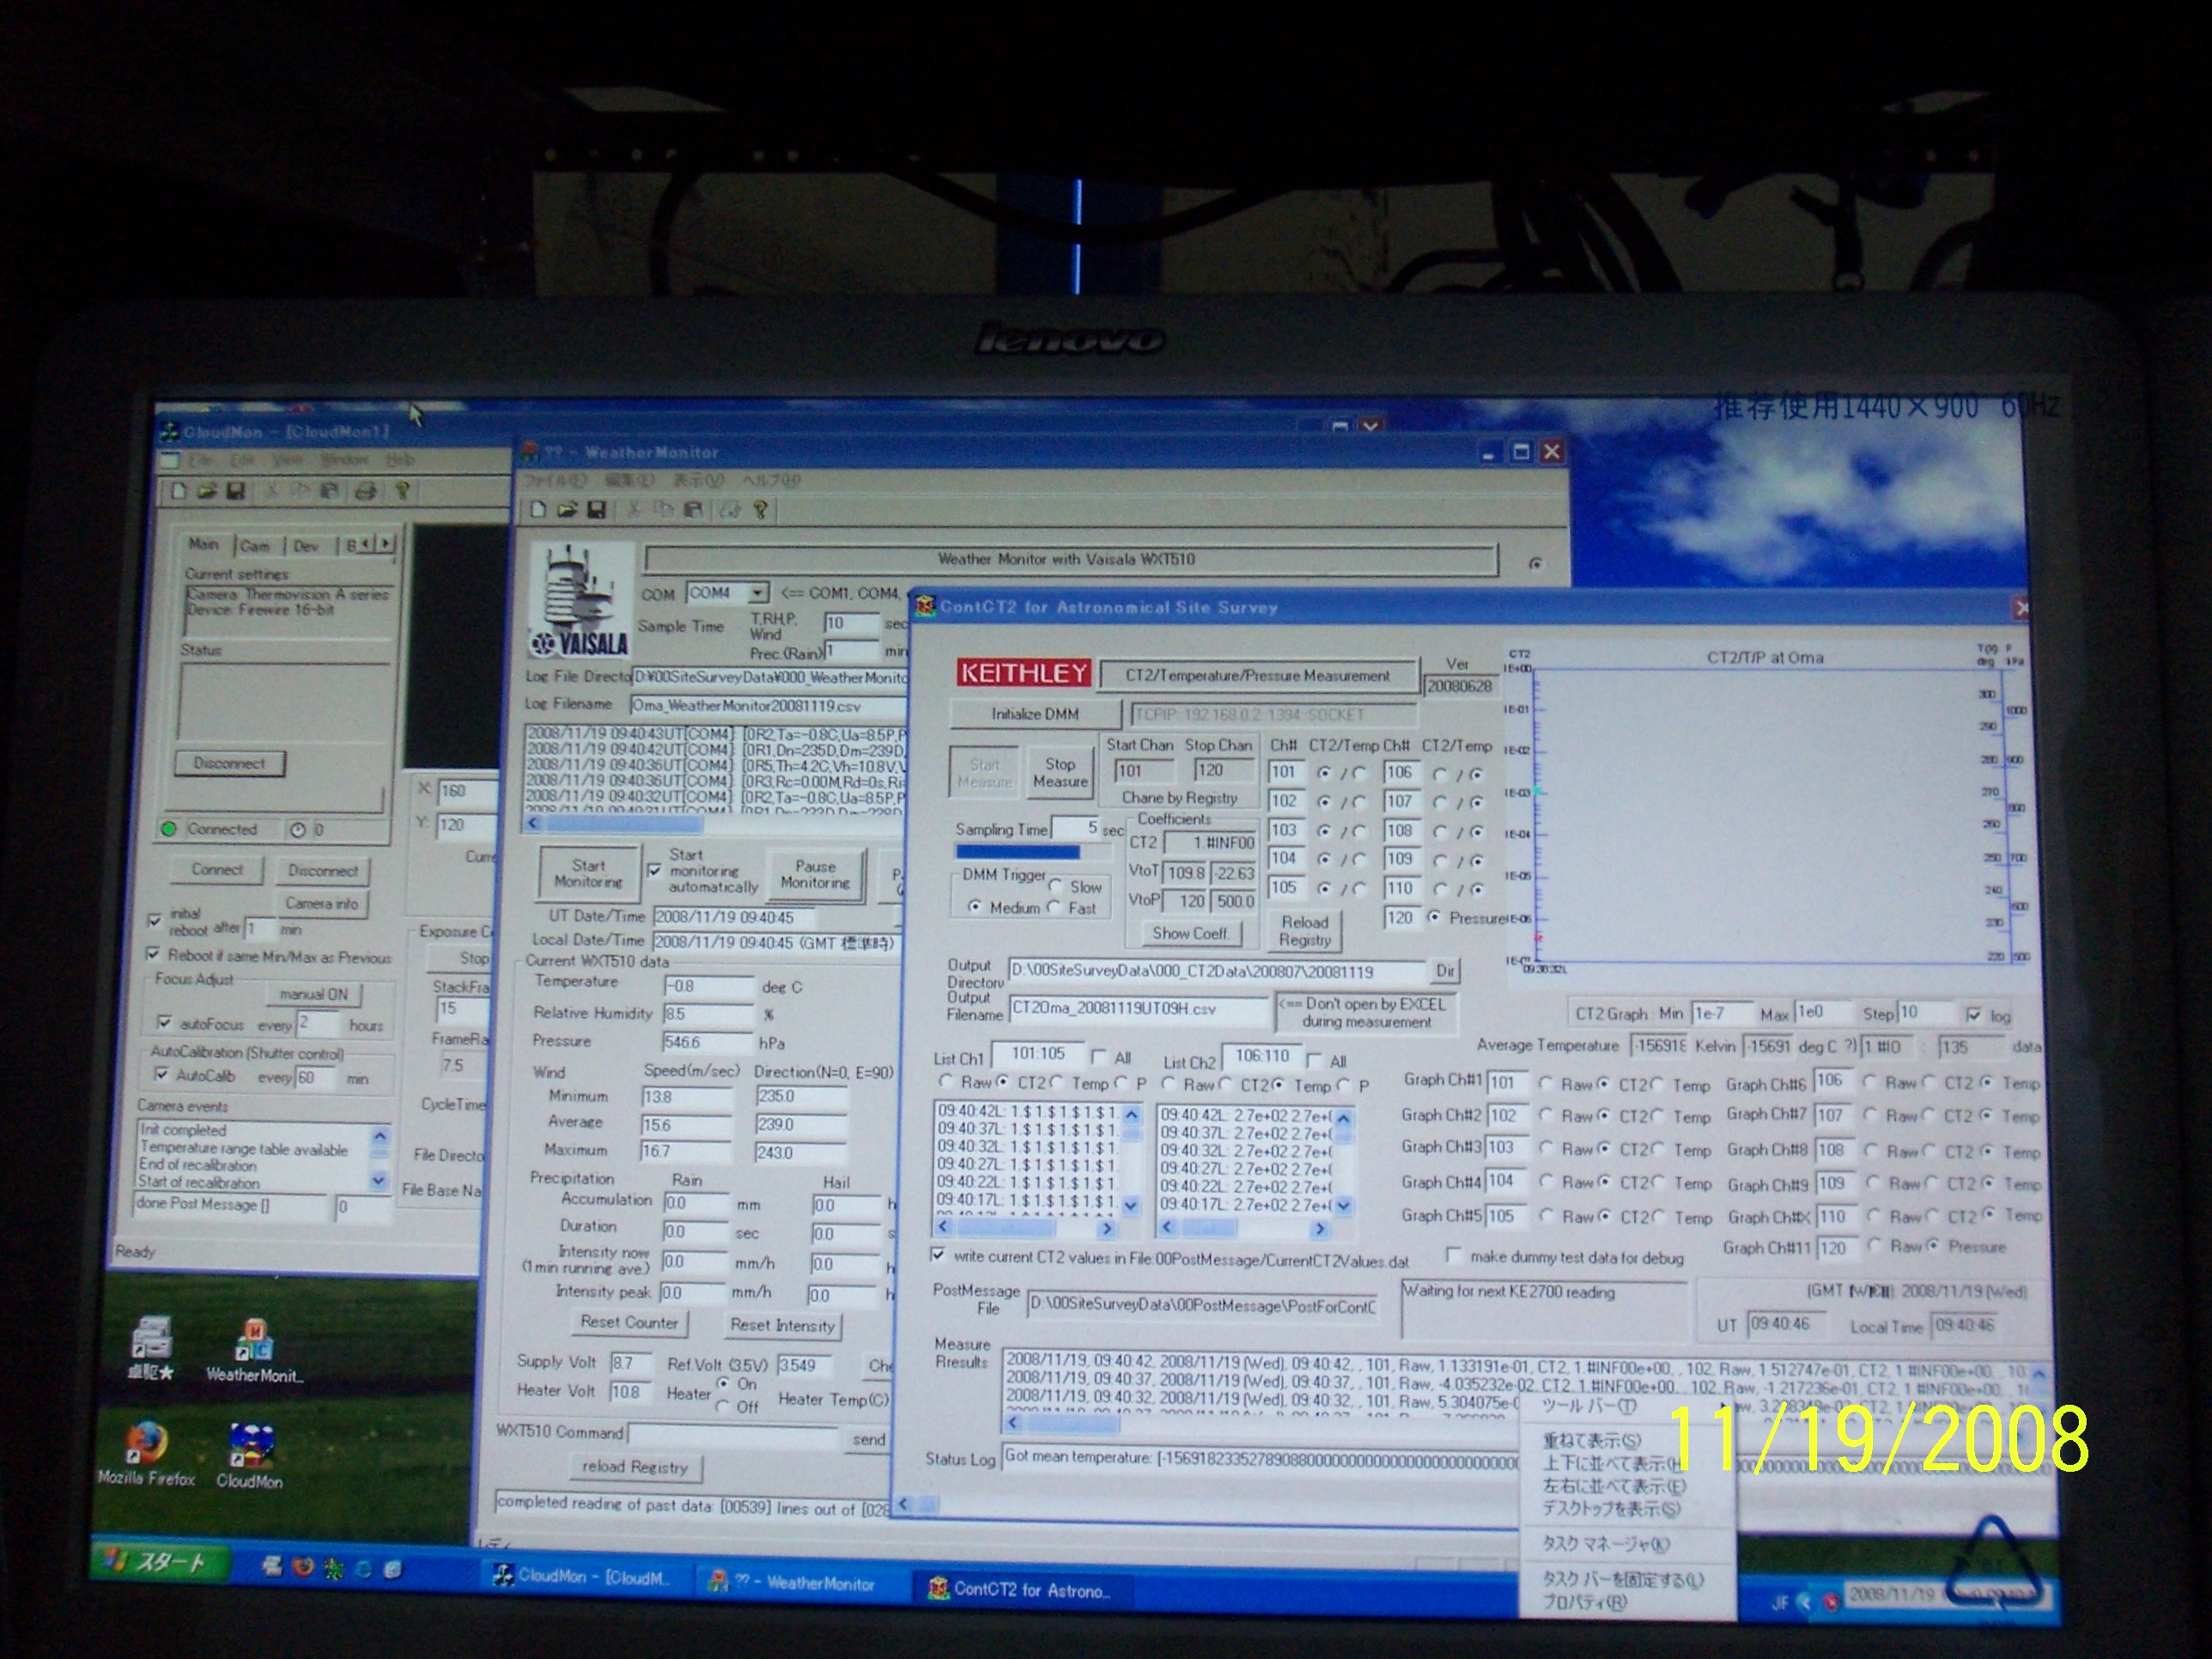This screenshot has height=1659, width=2212.
Task: Expand the COM4 port dropdown
Action: click(x=757, y=593)
